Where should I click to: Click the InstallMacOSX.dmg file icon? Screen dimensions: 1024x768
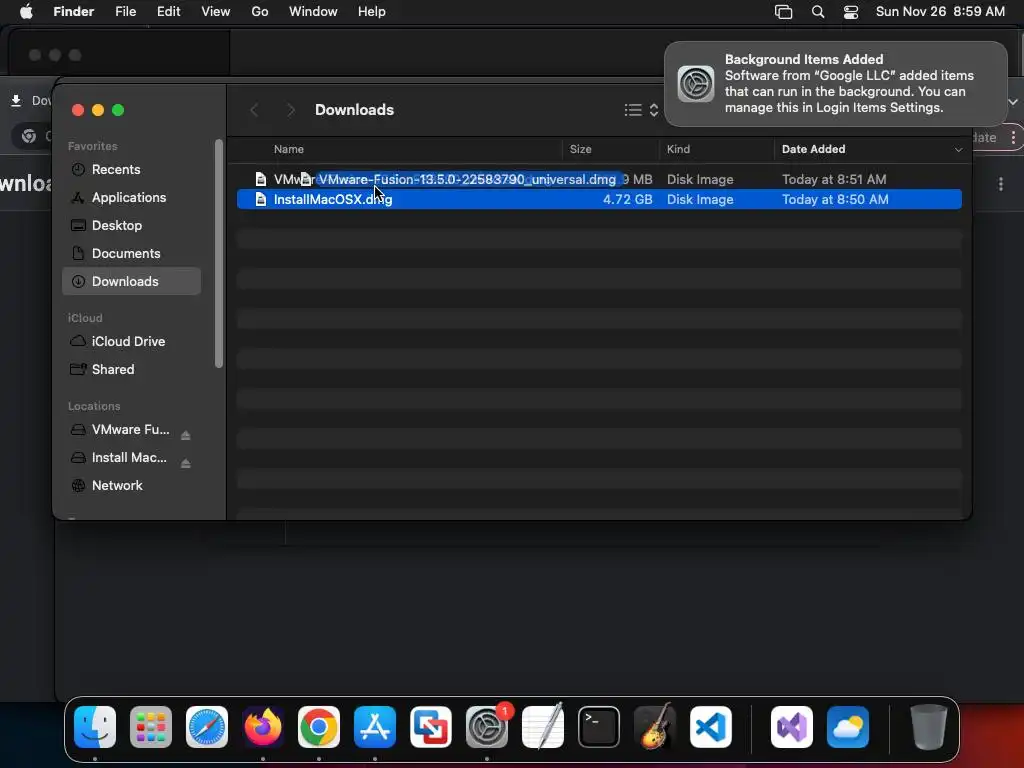tap(261, 199)
